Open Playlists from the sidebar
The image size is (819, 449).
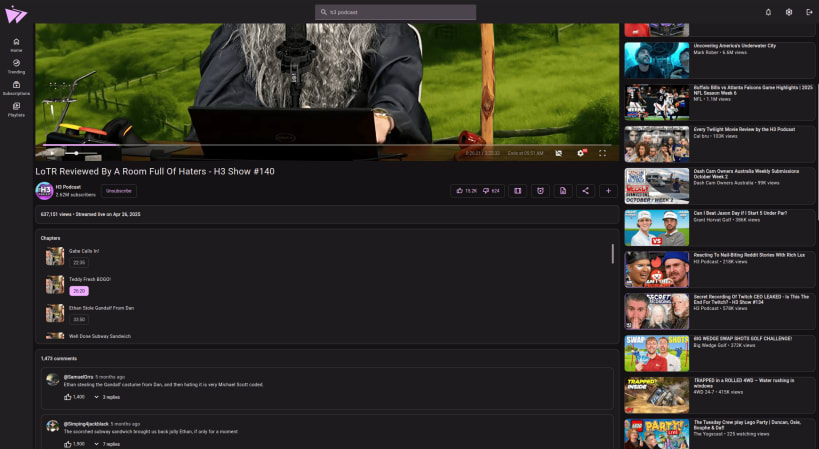pyautogui.click(x=16, y=109)
